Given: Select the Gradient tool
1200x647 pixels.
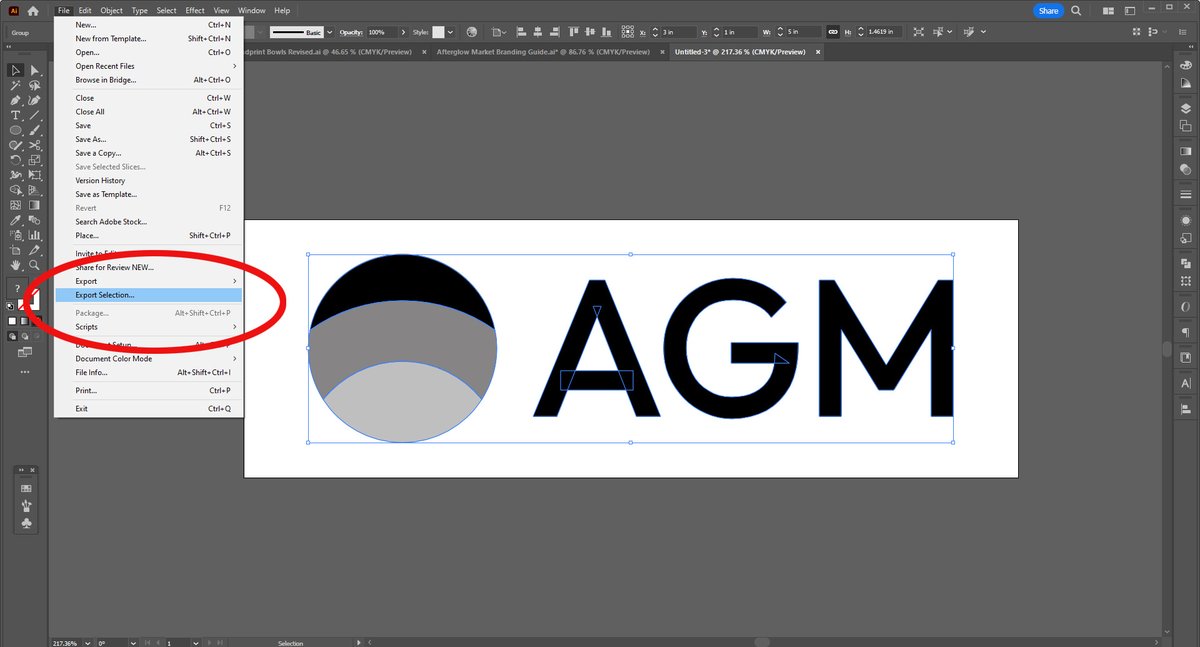Looking at the screenshot, I should [x=34, y=205].
